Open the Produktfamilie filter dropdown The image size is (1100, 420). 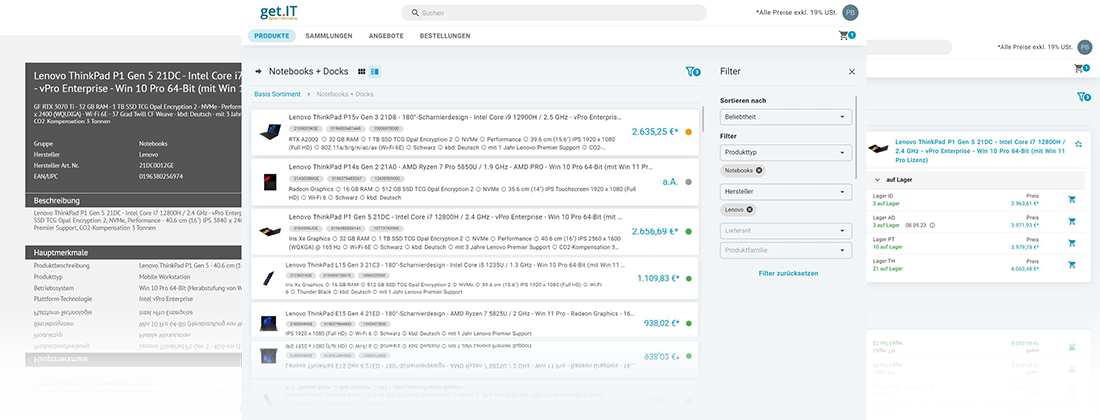point(786,250)
